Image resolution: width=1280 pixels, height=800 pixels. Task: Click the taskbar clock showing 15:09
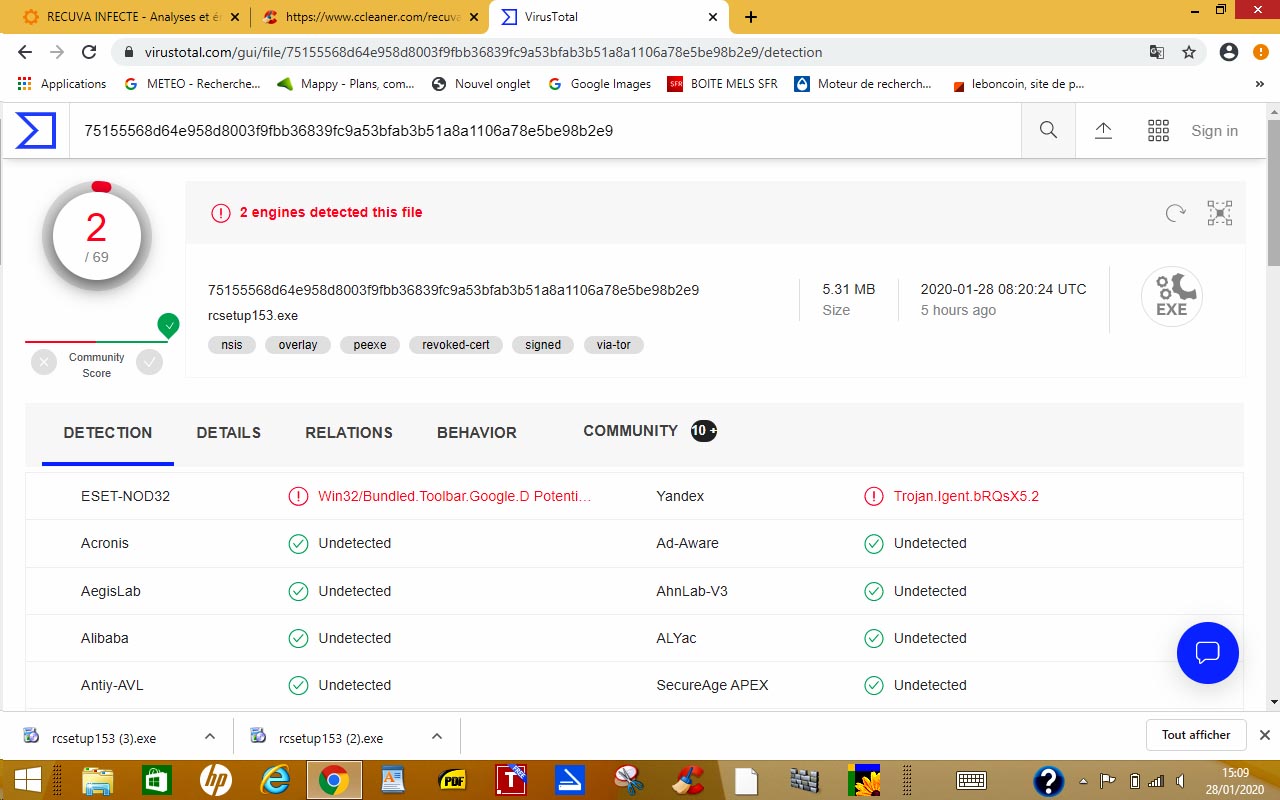tap(1236, 780)
